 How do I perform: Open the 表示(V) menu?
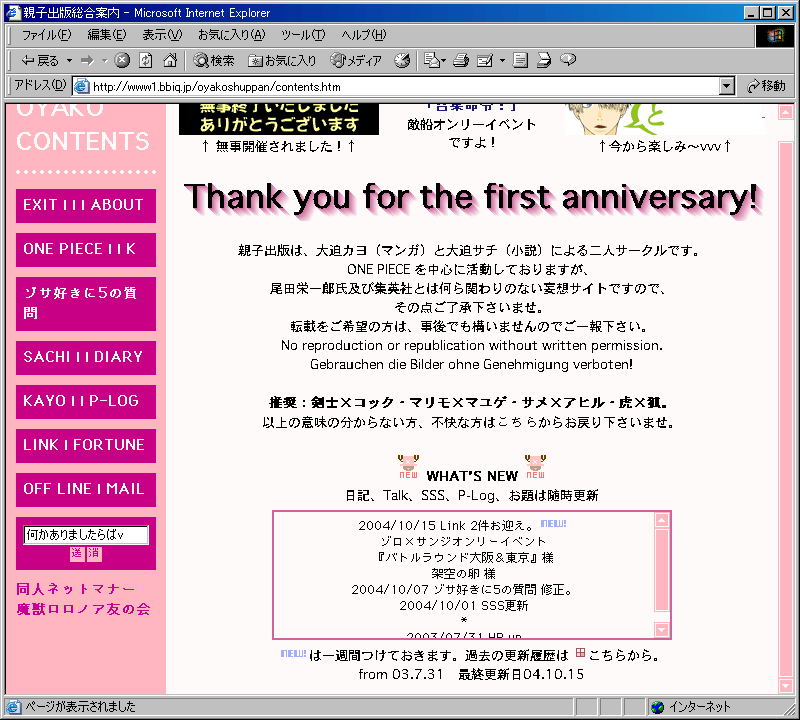pos(162,35)
